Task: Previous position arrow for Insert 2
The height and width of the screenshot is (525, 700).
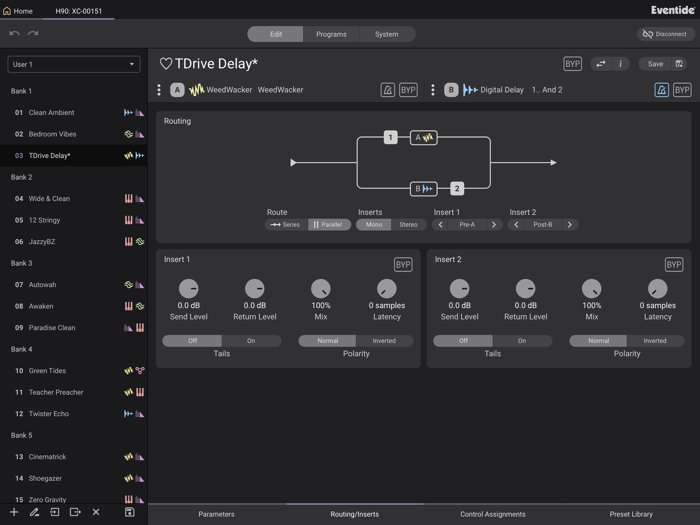Action: click(x=517, y=225)
